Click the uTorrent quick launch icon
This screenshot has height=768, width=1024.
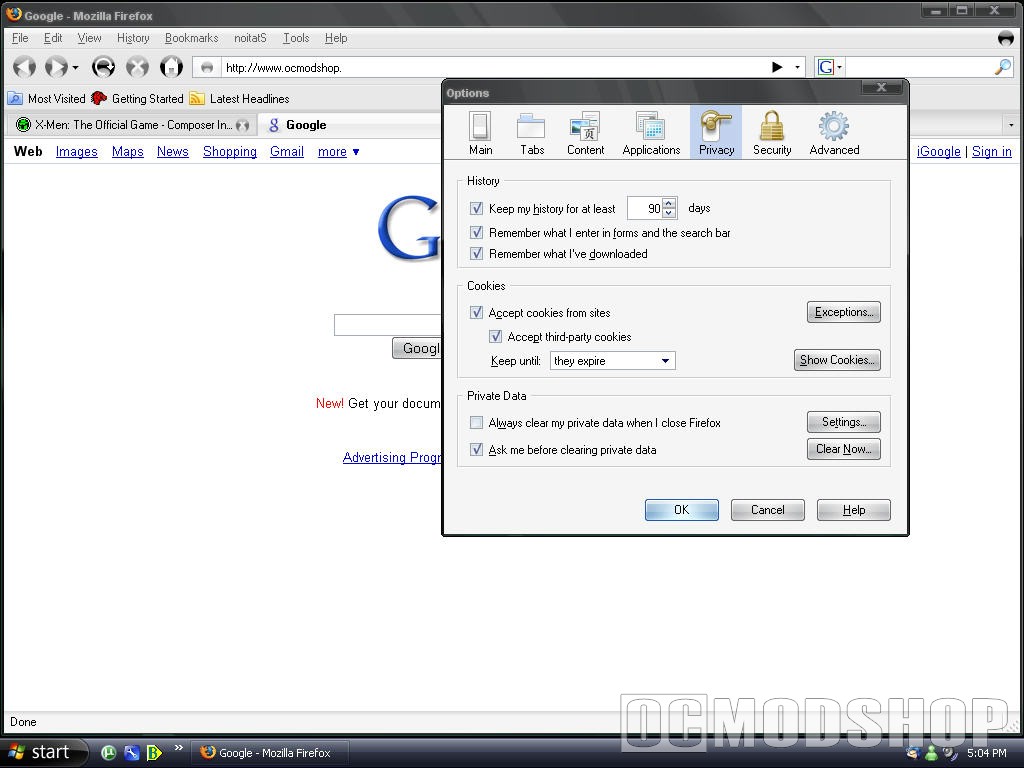click(109, 752)
